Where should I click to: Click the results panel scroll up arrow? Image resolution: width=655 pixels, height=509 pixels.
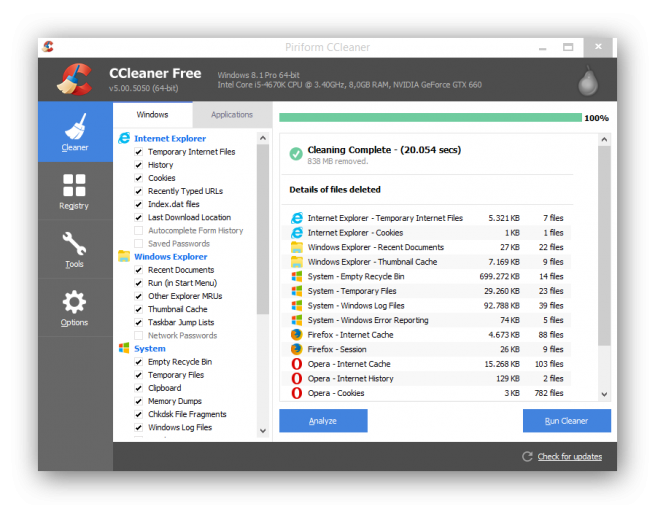point(604,140)
